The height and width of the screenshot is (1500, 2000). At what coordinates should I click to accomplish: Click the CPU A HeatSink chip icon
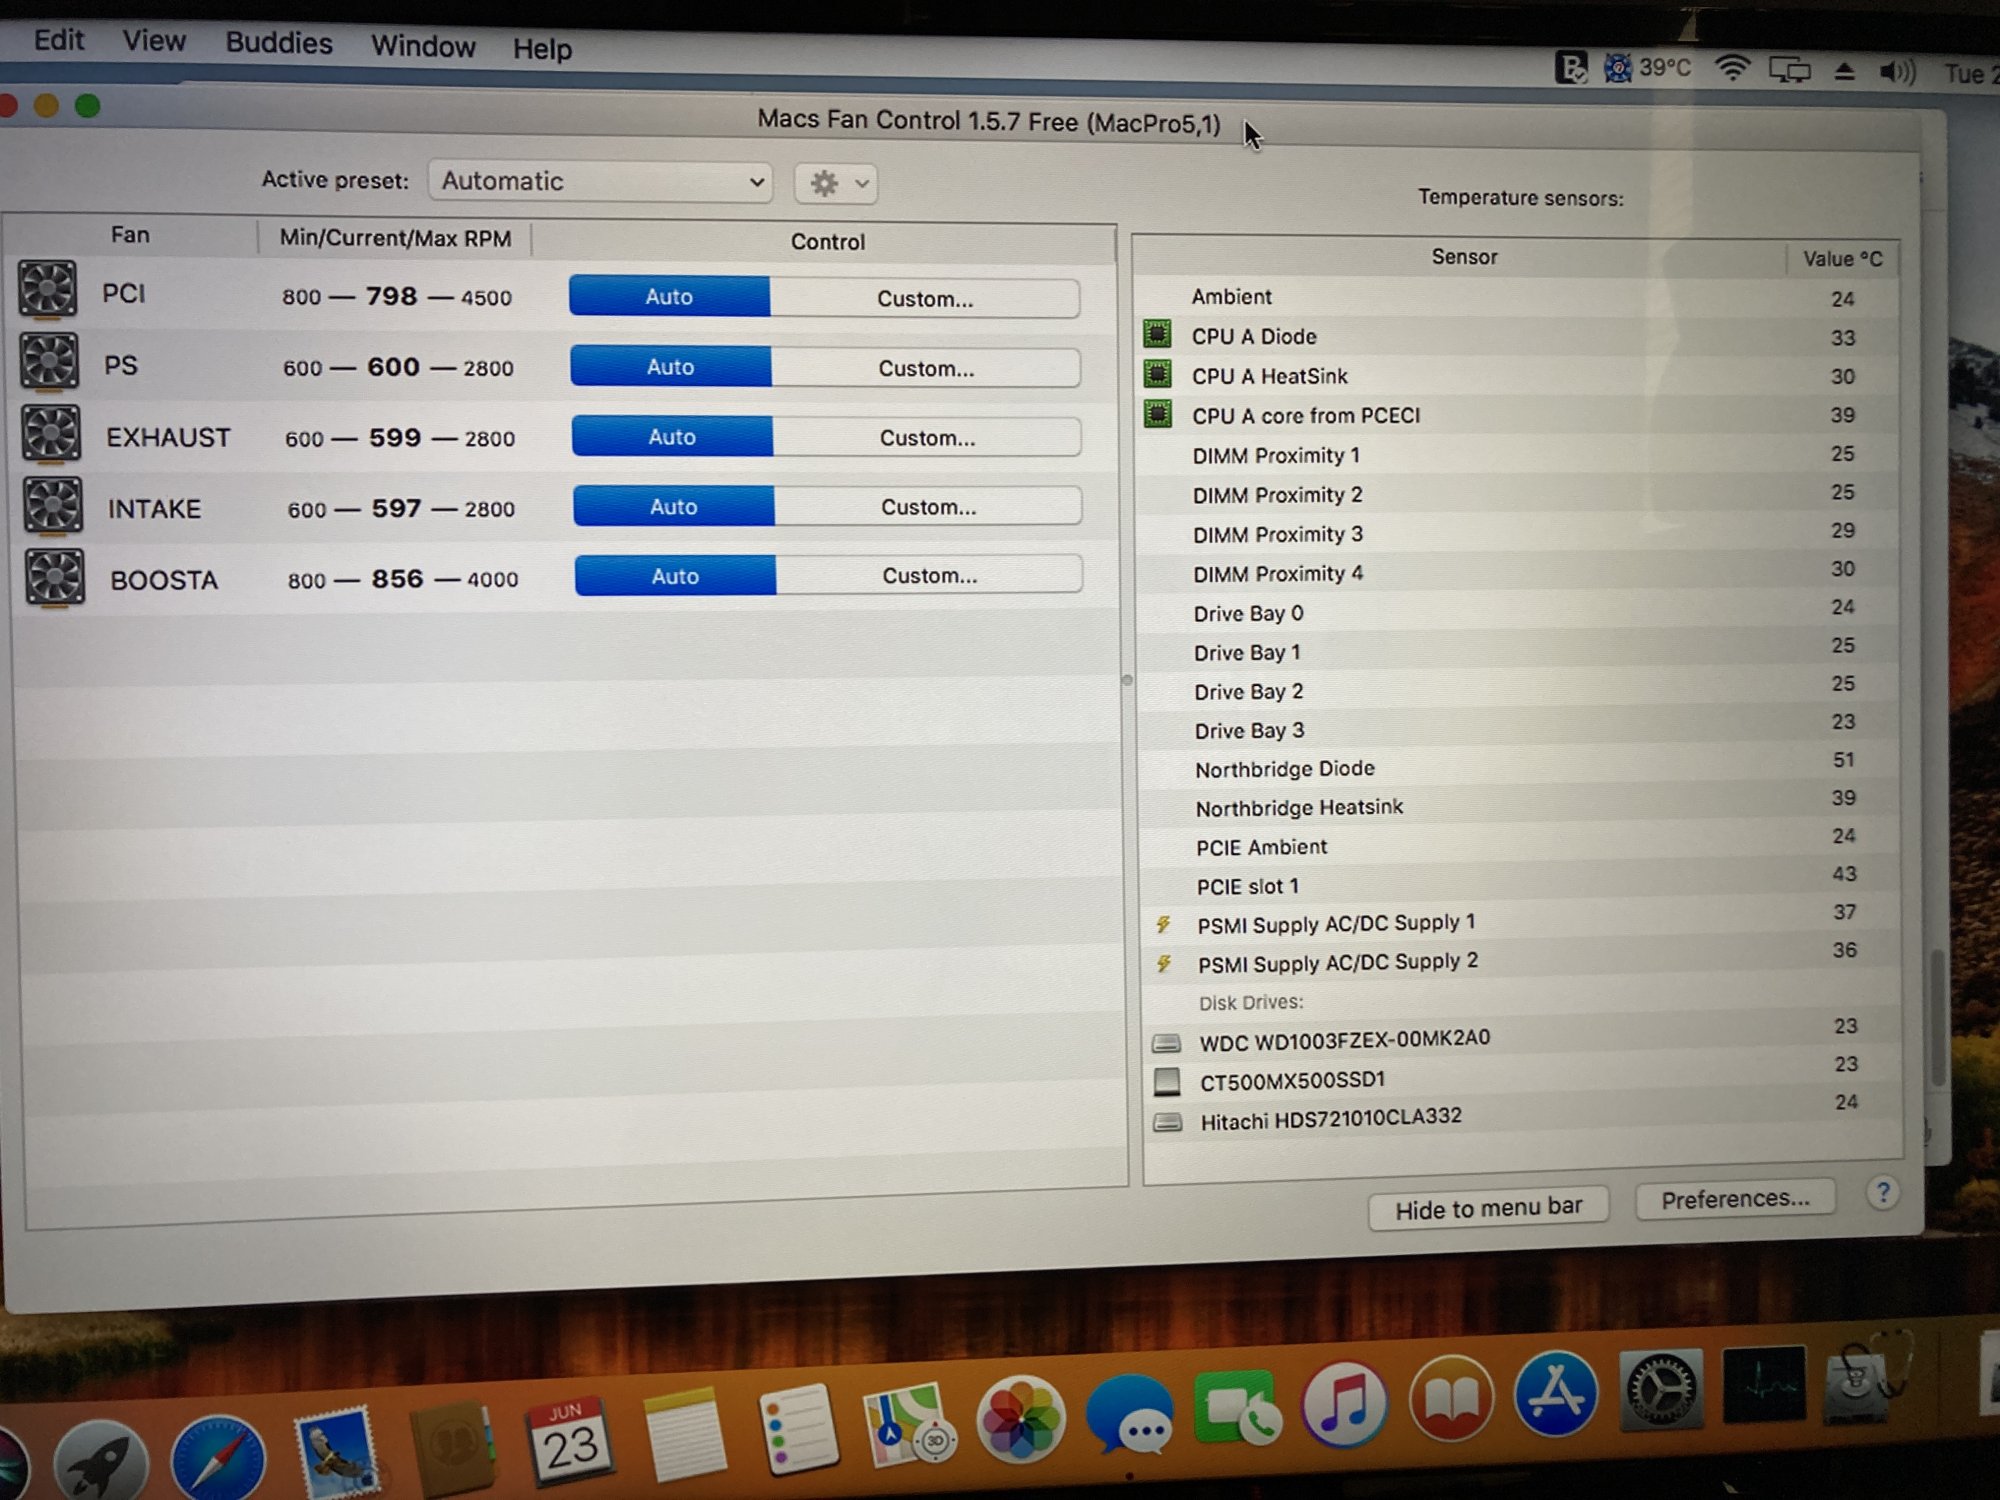(1157, 374)
